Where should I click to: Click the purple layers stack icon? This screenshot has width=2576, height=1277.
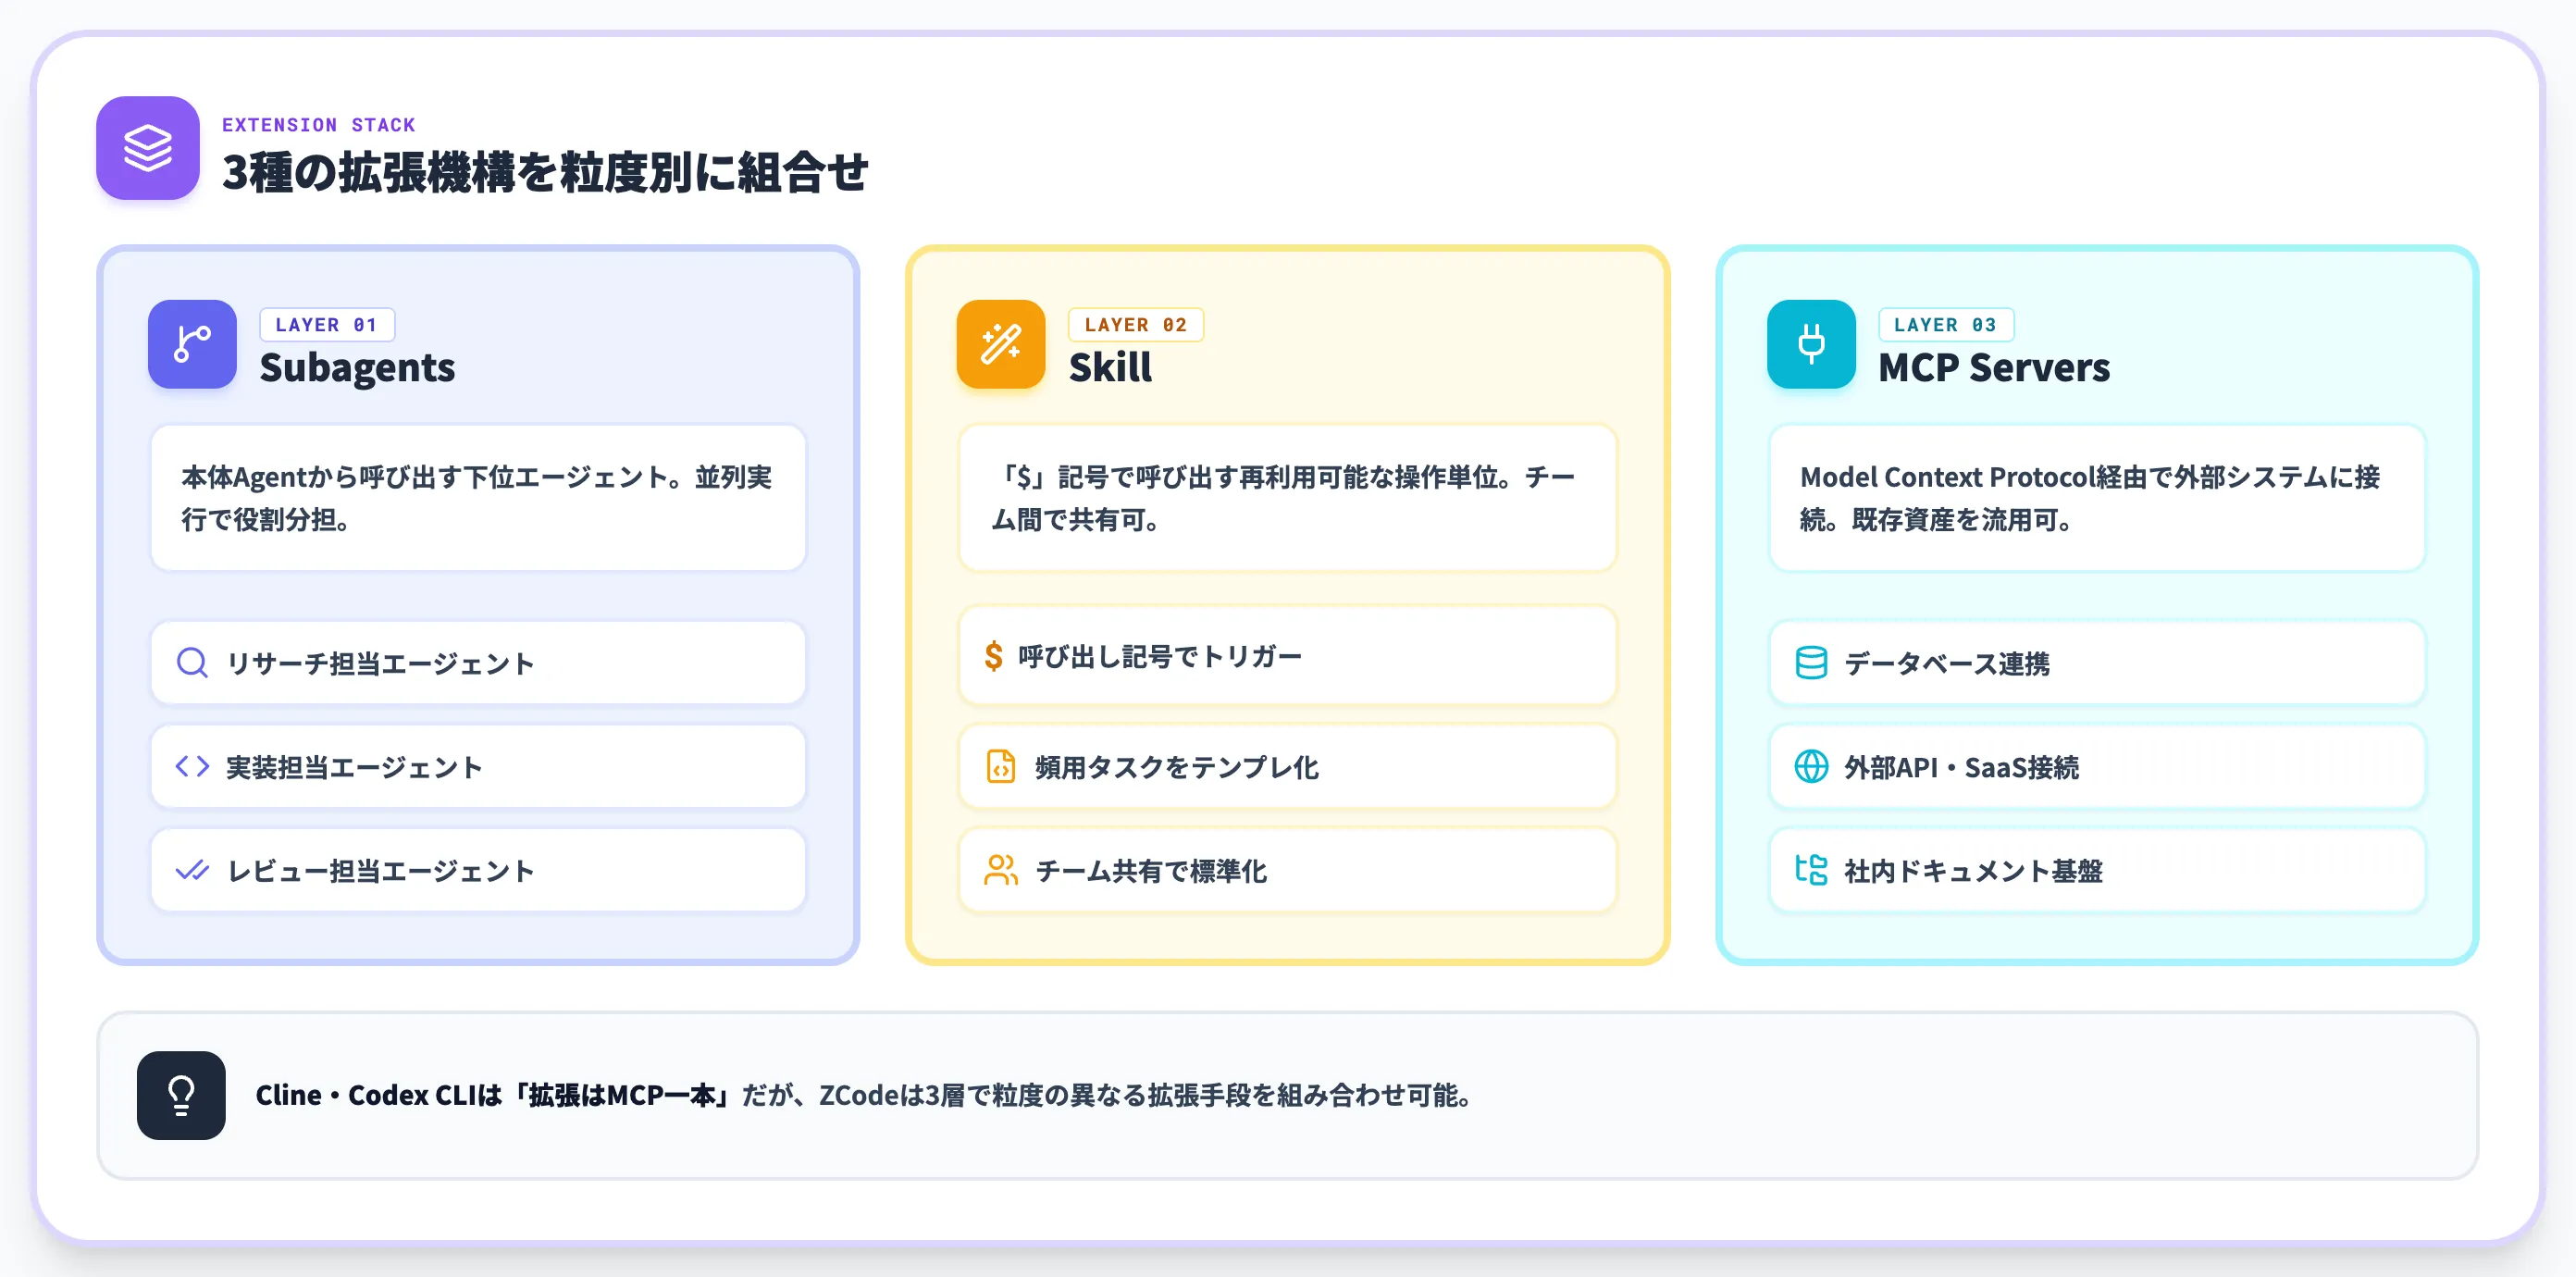(x=148, y=148)
